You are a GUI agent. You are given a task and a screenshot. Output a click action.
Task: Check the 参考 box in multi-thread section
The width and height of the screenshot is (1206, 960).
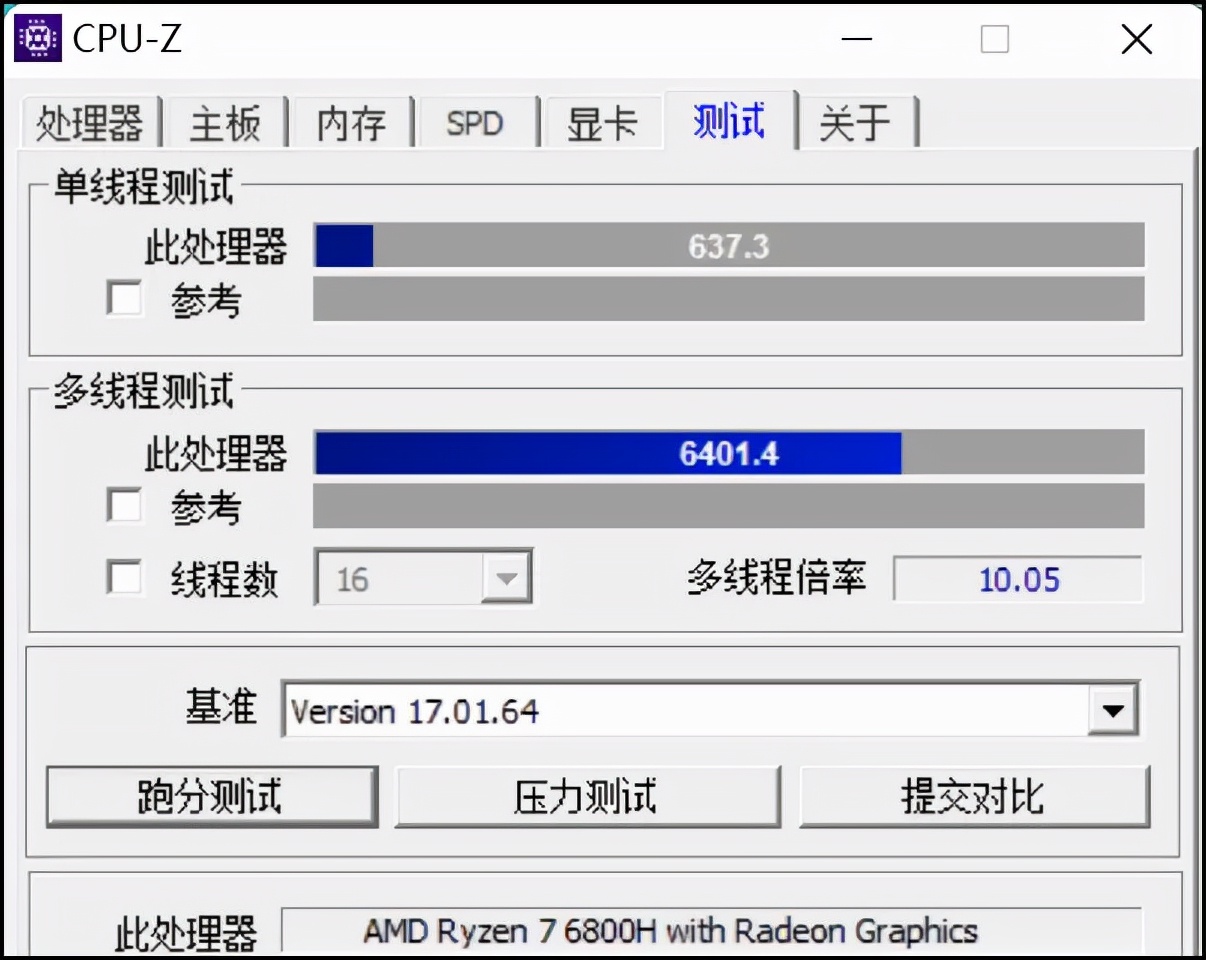tap(124, 506)
